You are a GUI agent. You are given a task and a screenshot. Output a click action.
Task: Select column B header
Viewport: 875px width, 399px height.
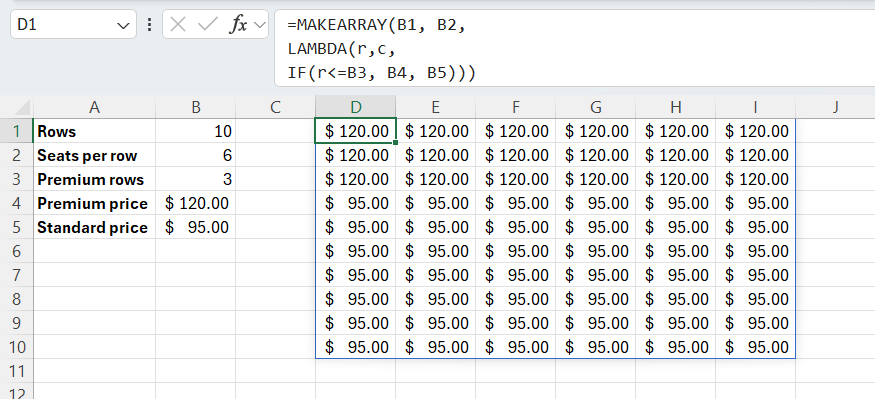pos(195,107)
